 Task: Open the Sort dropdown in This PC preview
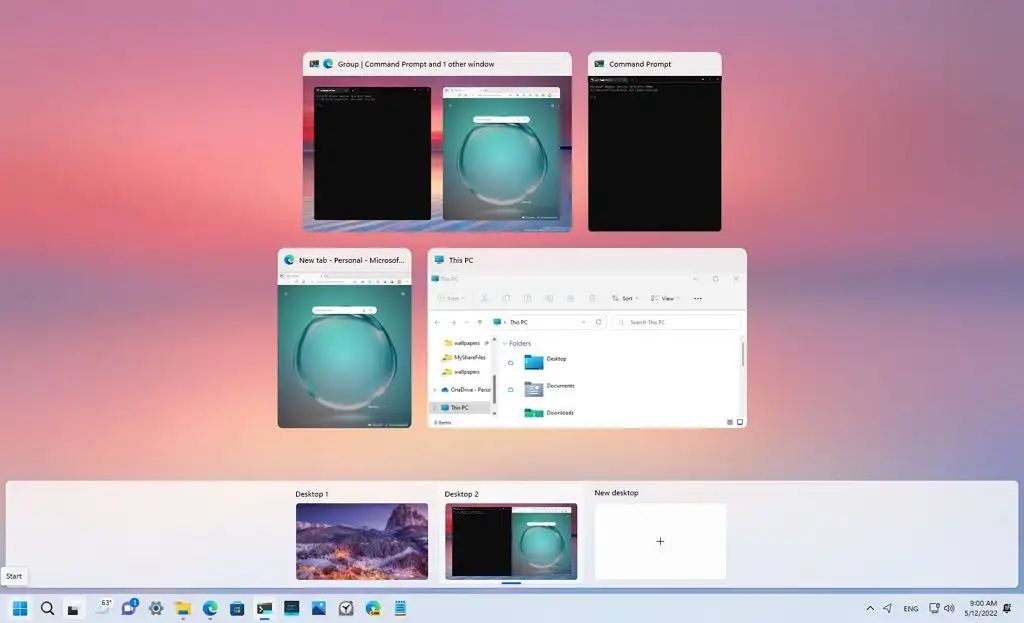click(x=625, y=298)
